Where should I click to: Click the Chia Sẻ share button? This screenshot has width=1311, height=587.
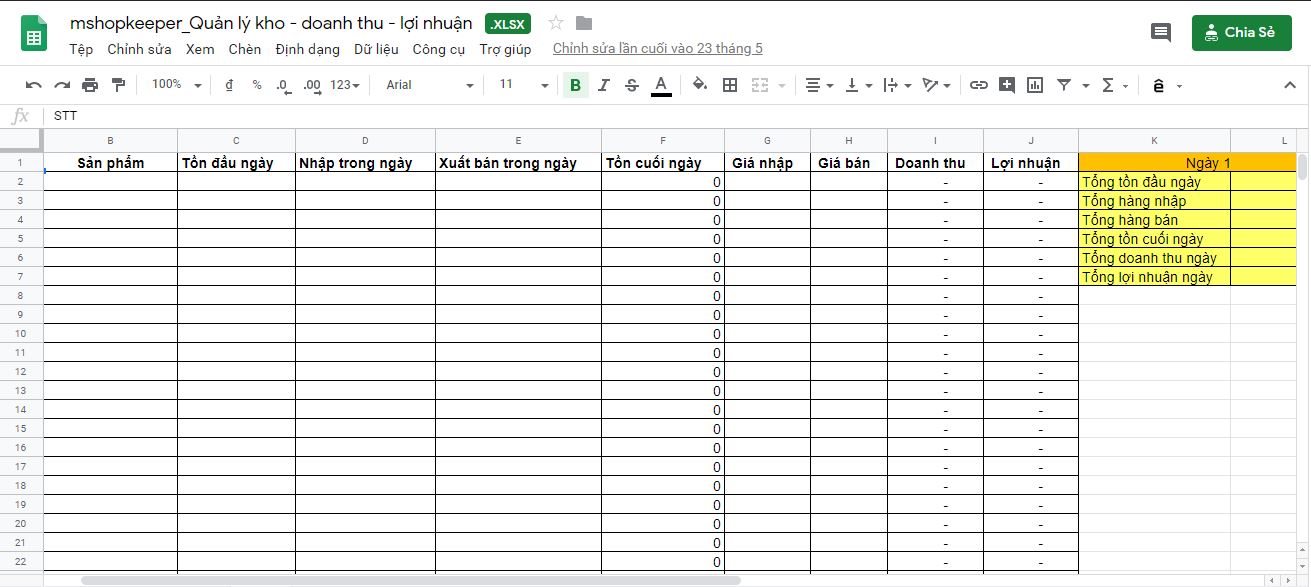[x=1241, y=32]
